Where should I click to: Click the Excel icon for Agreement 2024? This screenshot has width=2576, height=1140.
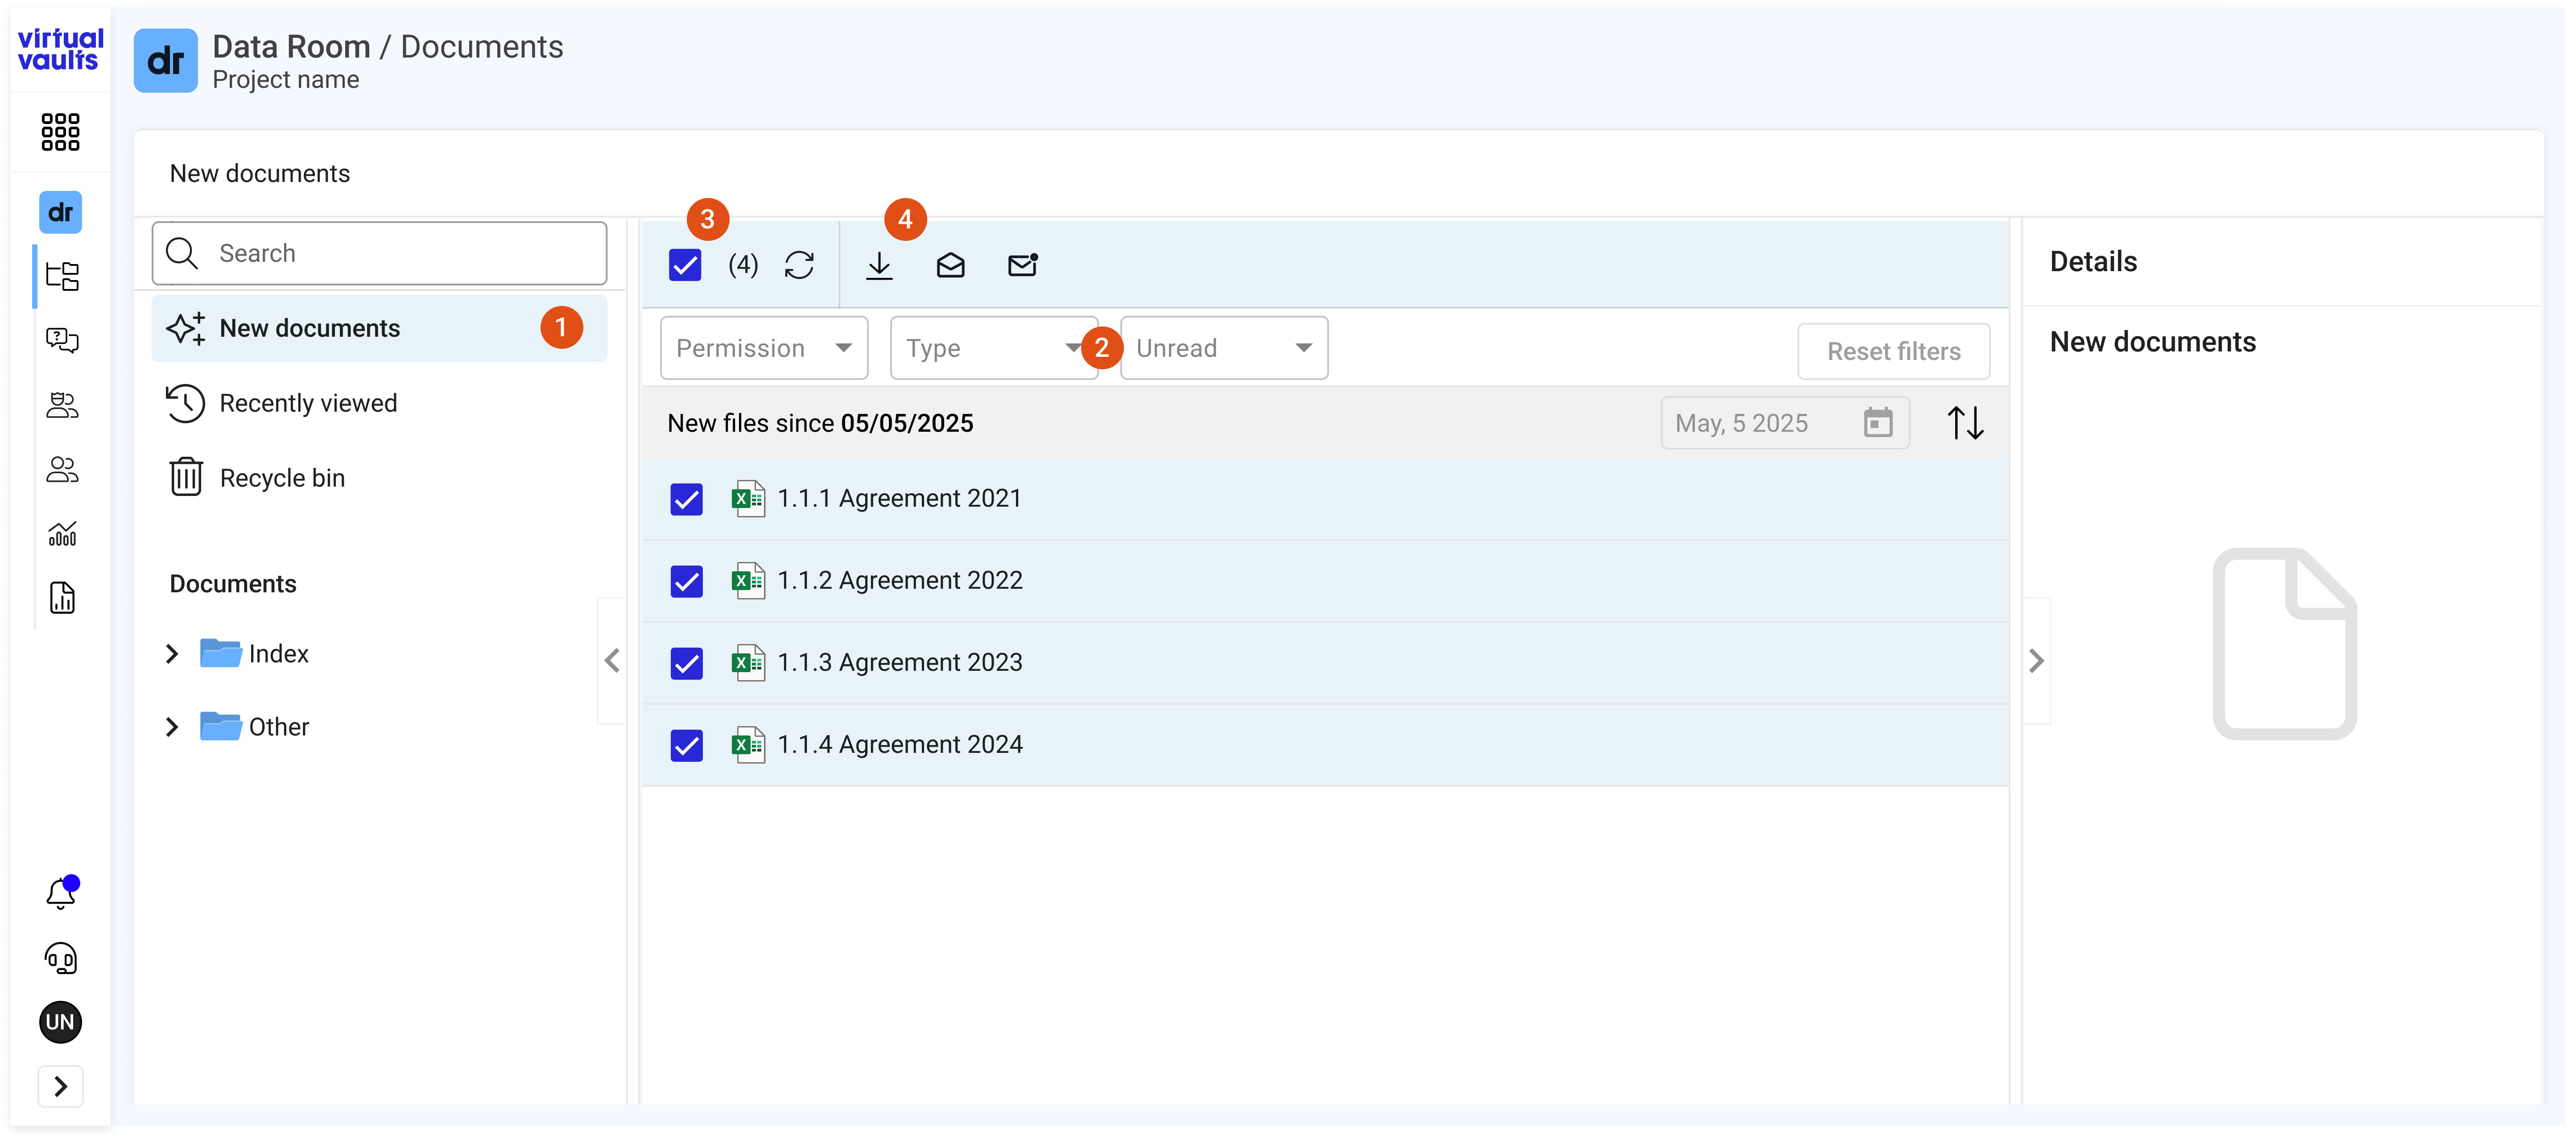pyautogui.click(x=747, y=744)
